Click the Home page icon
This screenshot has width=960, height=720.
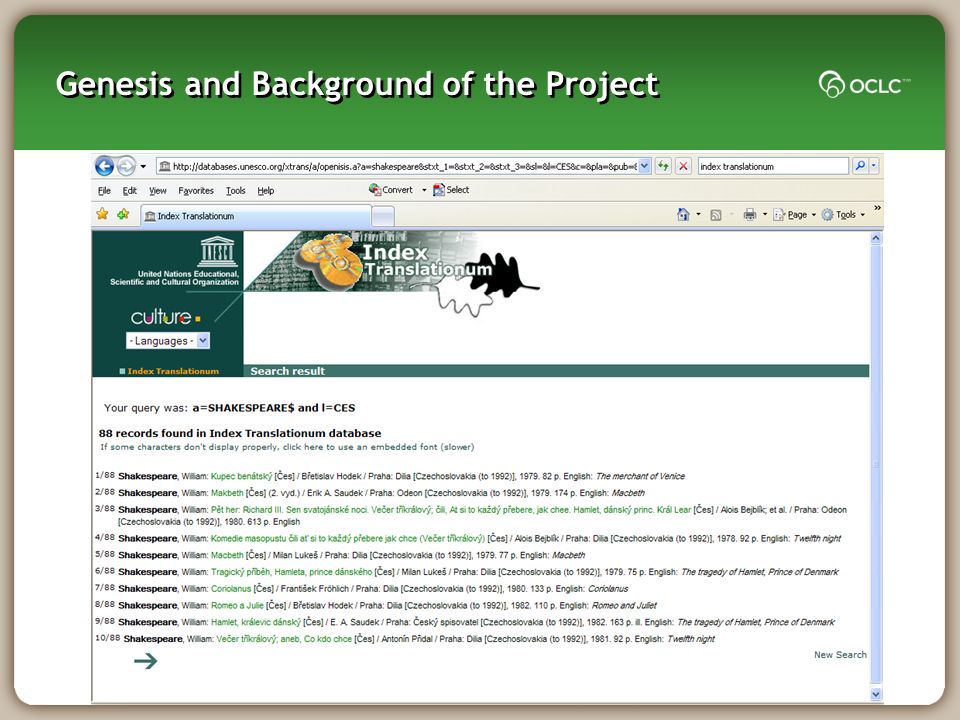click(683, 214)
